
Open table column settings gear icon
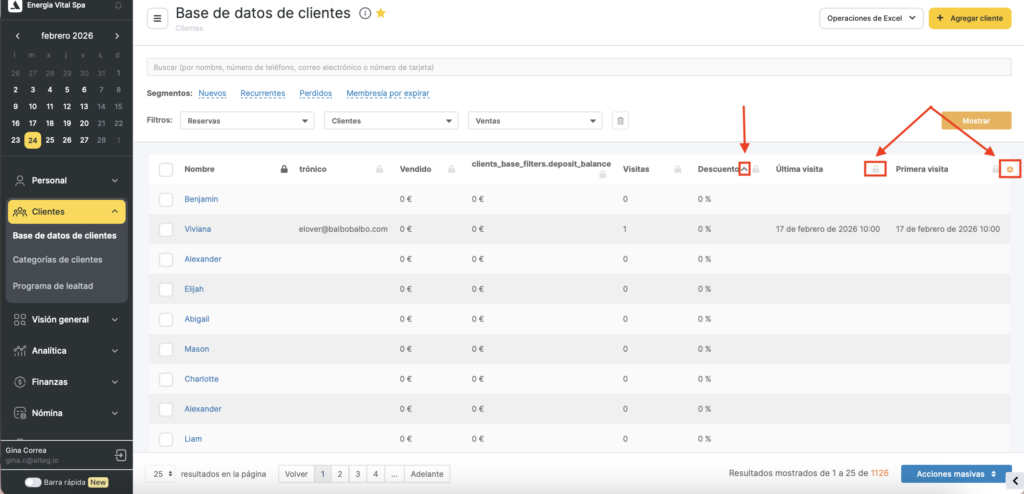click(x=1010, y=169)
